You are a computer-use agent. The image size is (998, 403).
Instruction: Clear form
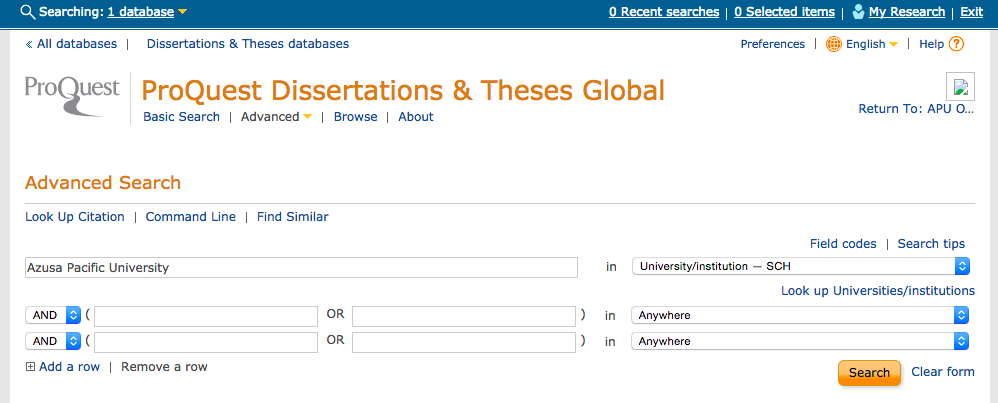click(x=943, y=372)
